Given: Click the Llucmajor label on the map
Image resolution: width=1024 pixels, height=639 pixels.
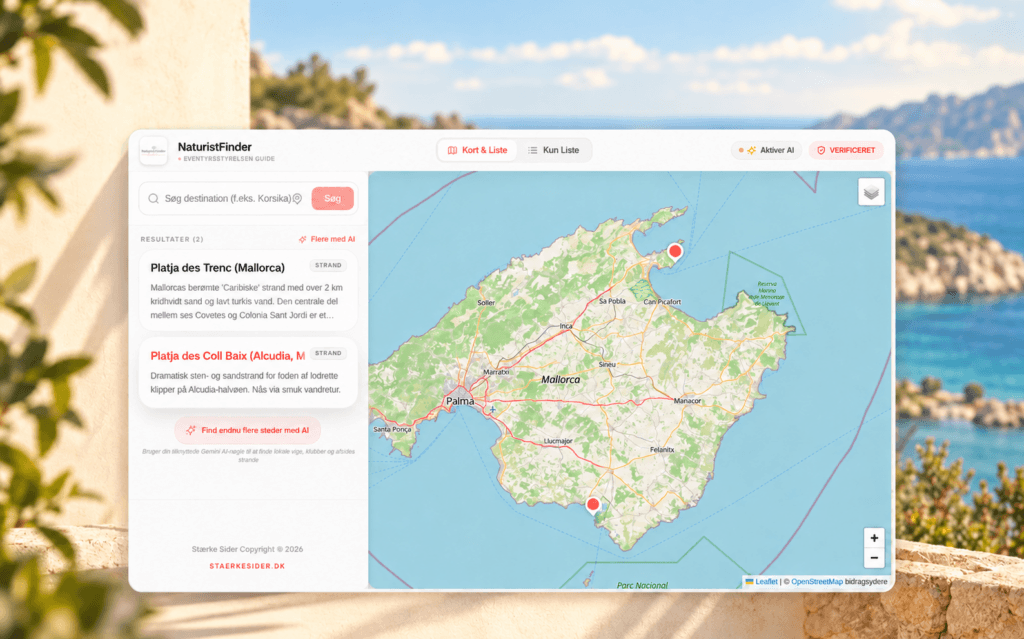Looking at the screenshot, I should tap(558, 442).
